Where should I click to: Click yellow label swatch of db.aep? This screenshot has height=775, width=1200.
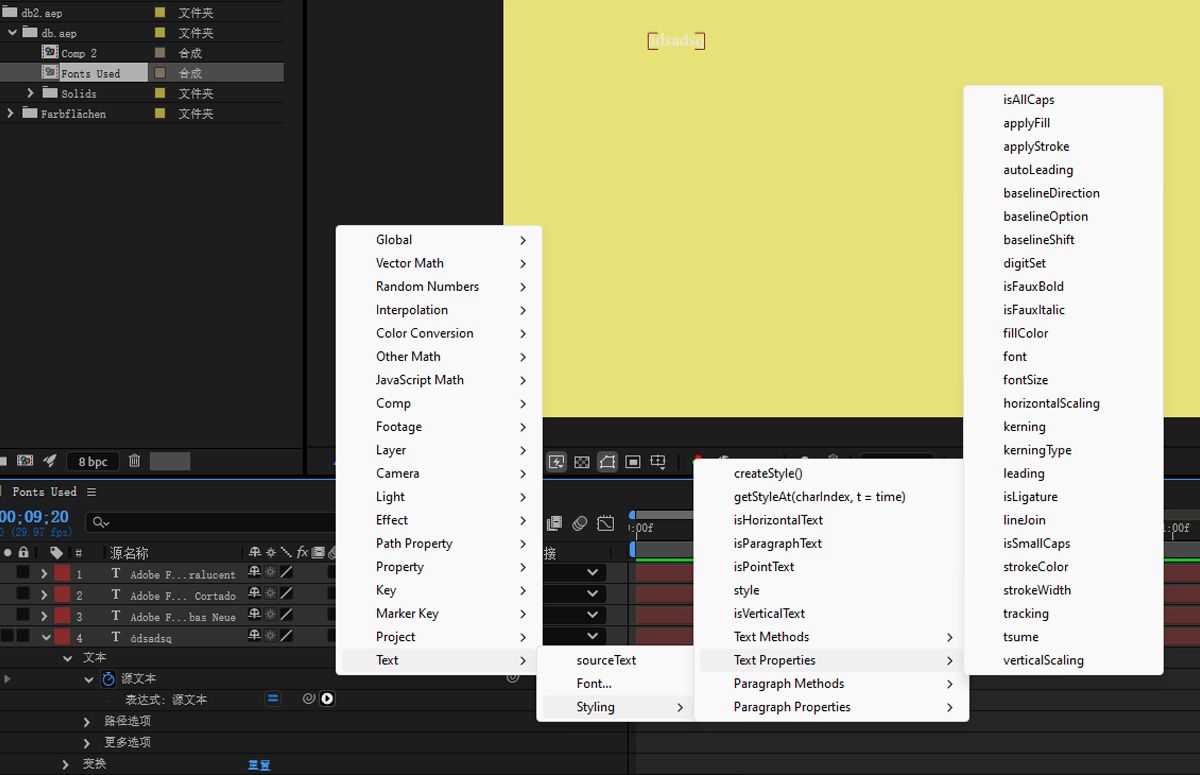click(x=160, y=32)
